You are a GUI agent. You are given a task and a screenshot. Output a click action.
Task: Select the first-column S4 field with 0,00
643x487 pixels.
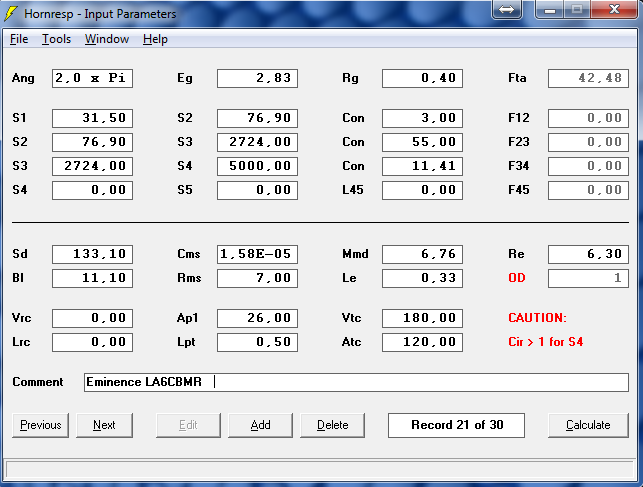click(92, 190)
